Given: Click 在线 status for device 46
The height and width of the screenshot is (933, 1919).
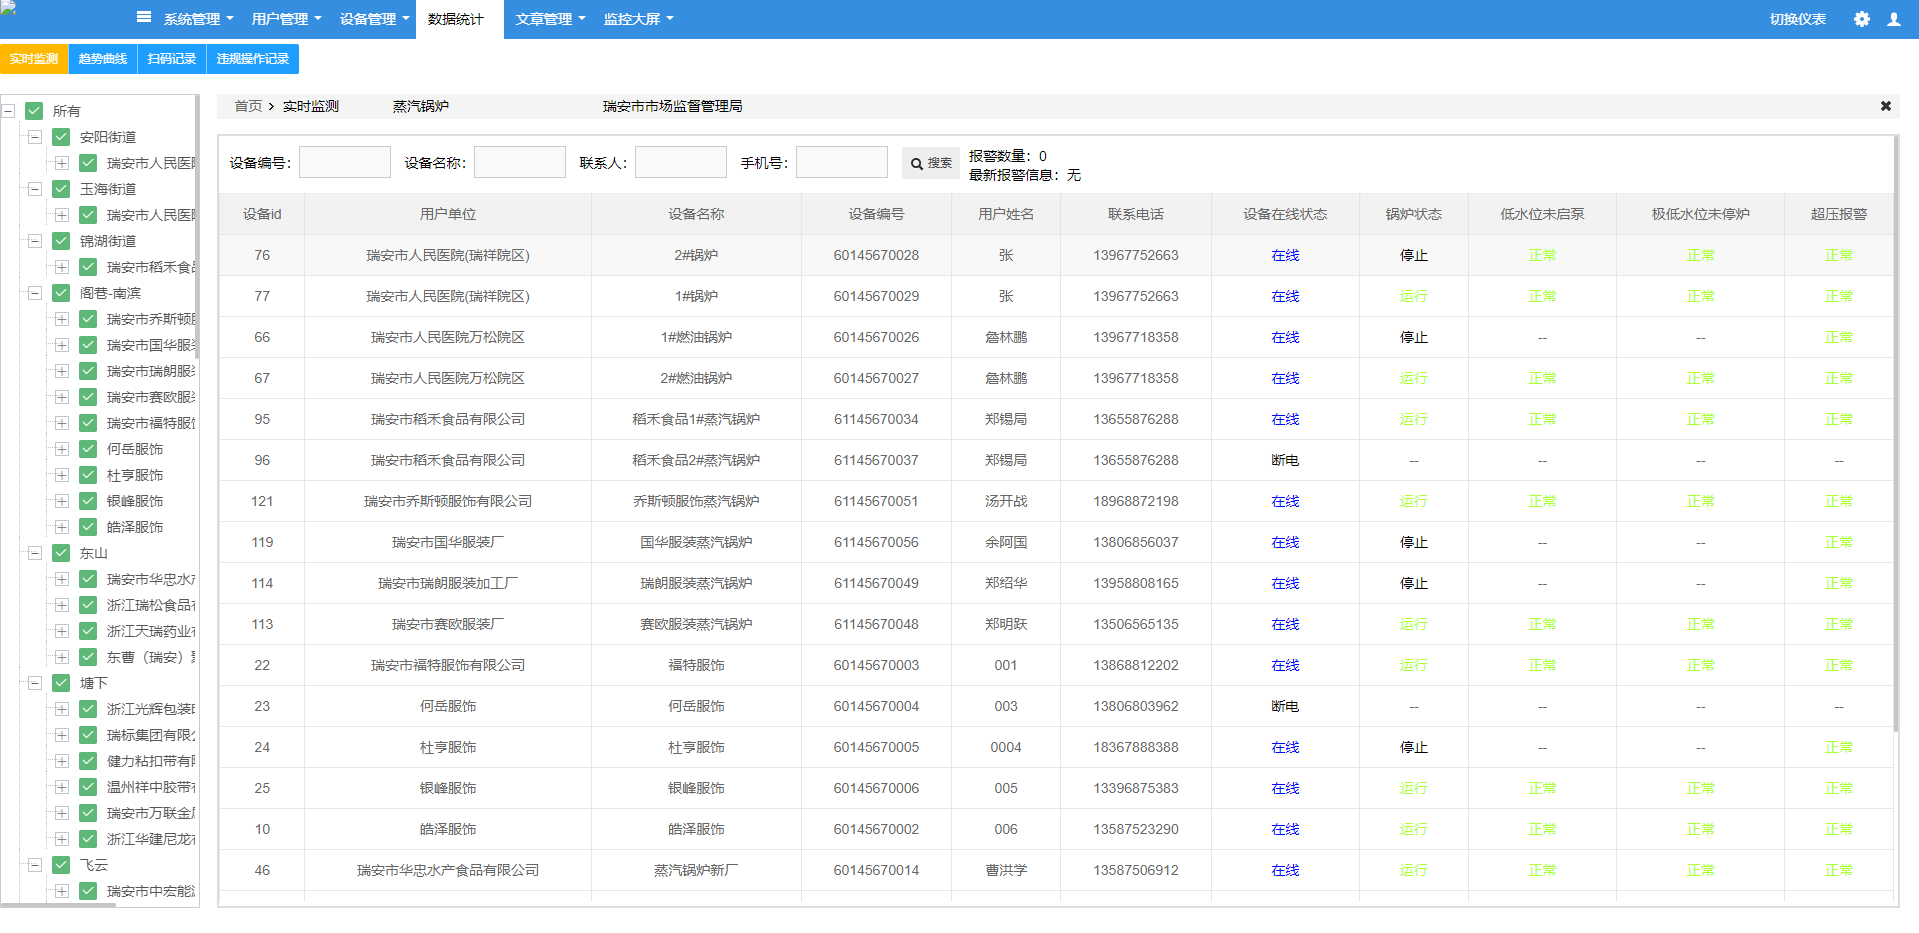Looking at the screenshot, I should (x=1285, y=871).
